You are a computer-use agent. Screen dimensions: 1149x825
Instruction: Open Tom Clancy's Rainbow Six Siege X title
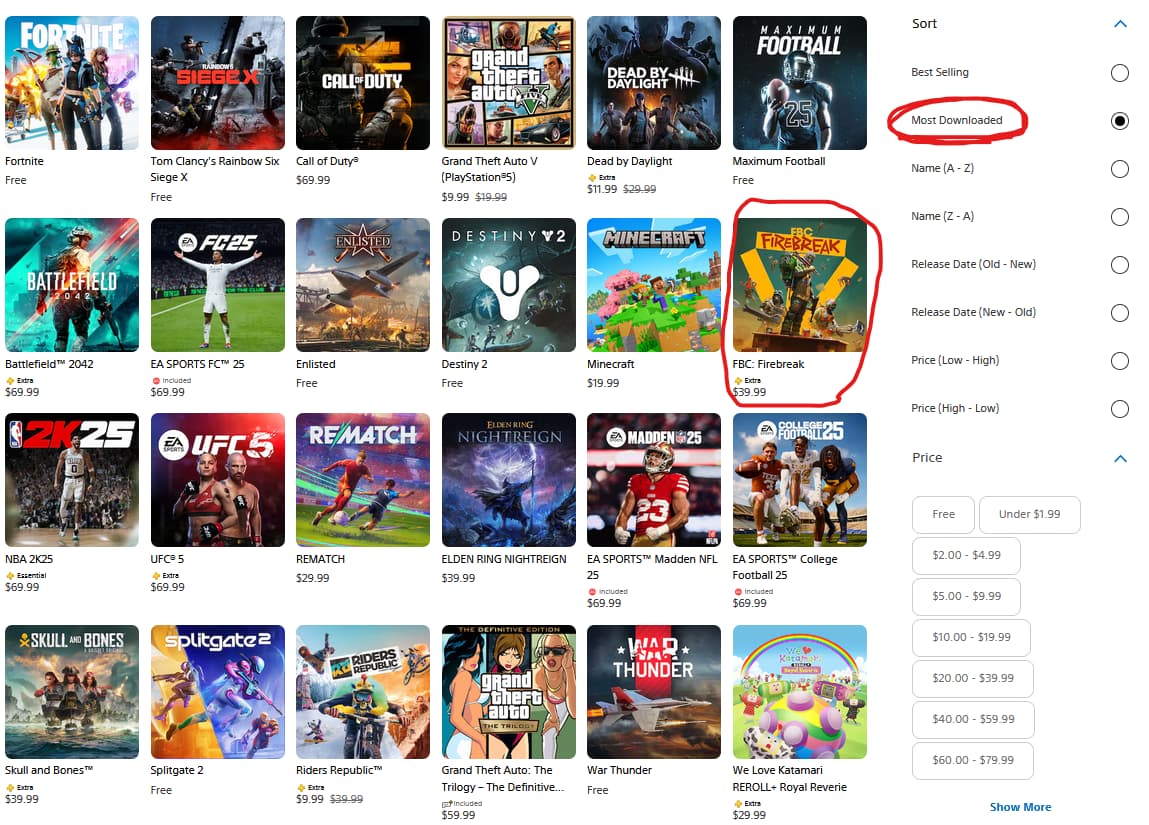pos(215,169)
